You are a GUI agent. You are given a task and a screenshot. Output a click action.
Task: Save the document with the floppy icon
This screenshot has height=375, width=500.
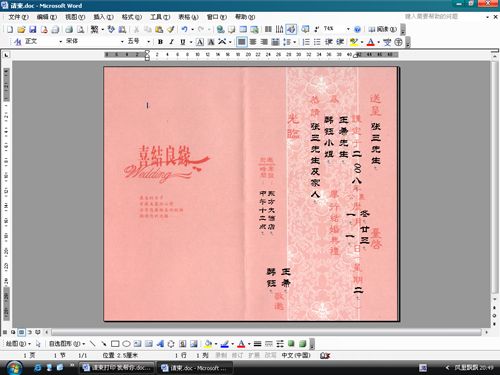coord(33,30)
